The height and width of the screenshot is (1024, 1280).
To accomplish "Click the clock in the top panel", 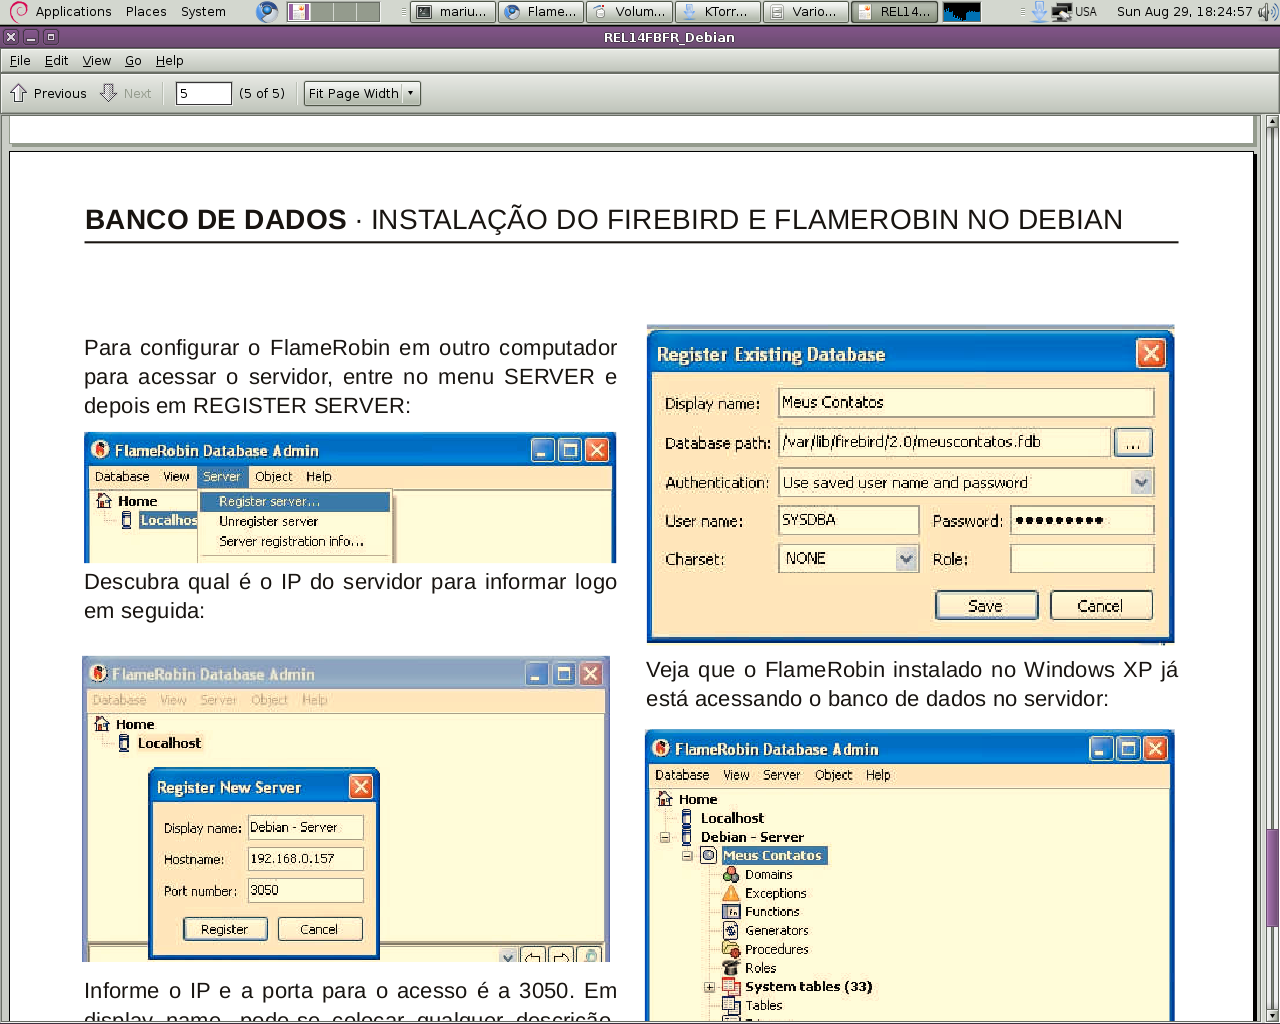I will (1185, 12).
